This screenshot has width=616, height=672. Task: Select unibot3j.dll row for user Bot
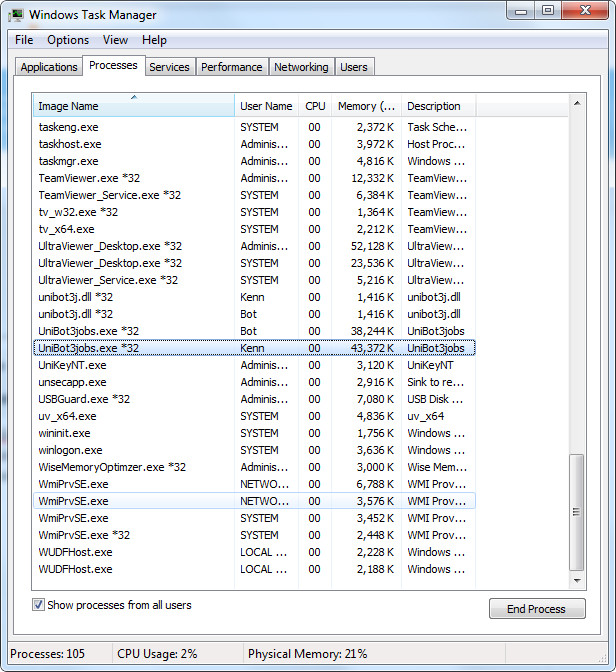tap(254, 314)
